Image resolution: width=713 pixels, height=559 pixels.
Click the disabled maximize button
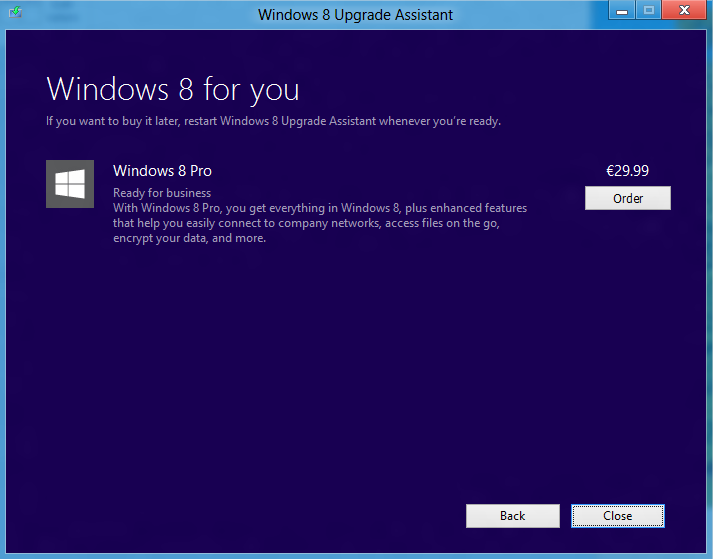(x=648, y=11)
